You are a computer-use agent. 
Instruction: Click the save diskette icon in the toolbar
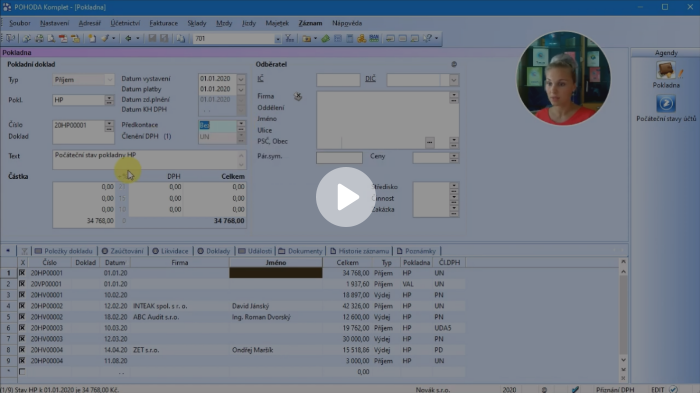tap(152, 38)
